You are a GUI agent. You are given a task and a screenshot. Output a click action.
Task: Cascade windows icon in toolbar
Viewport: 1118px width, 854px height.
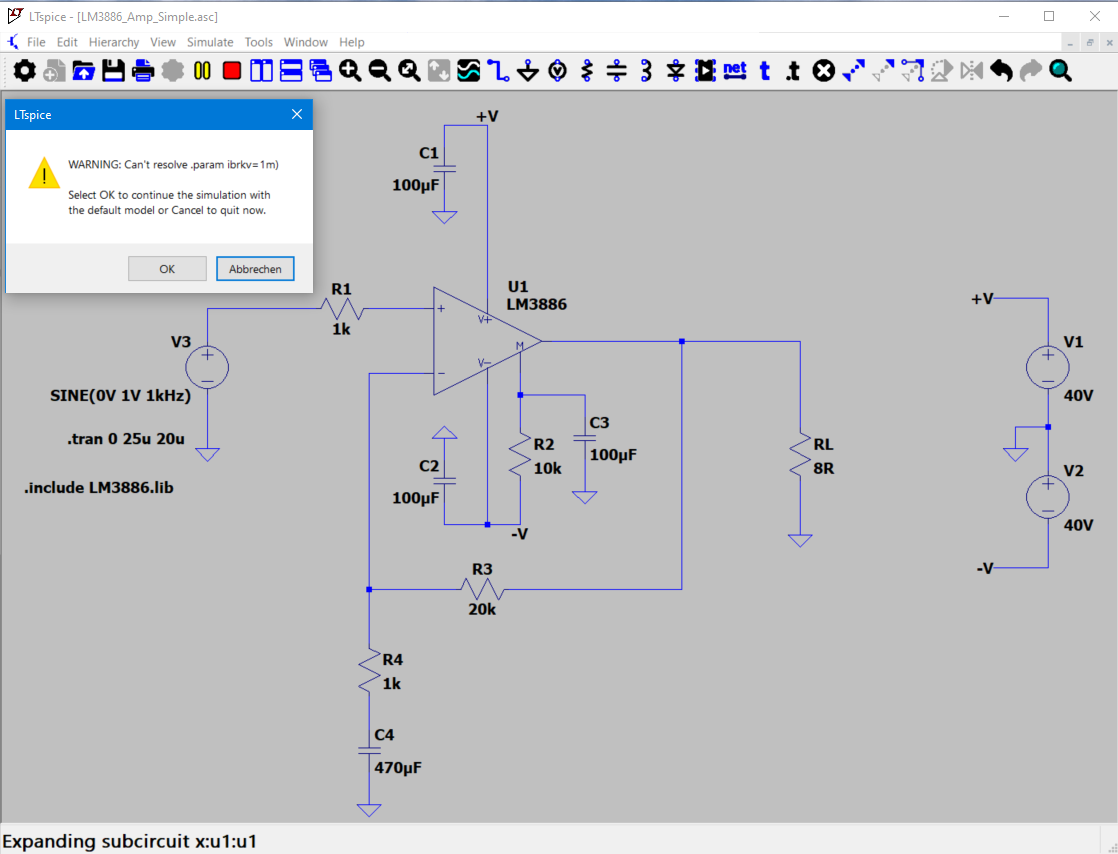pyautogui.click(x=321, y=71)
